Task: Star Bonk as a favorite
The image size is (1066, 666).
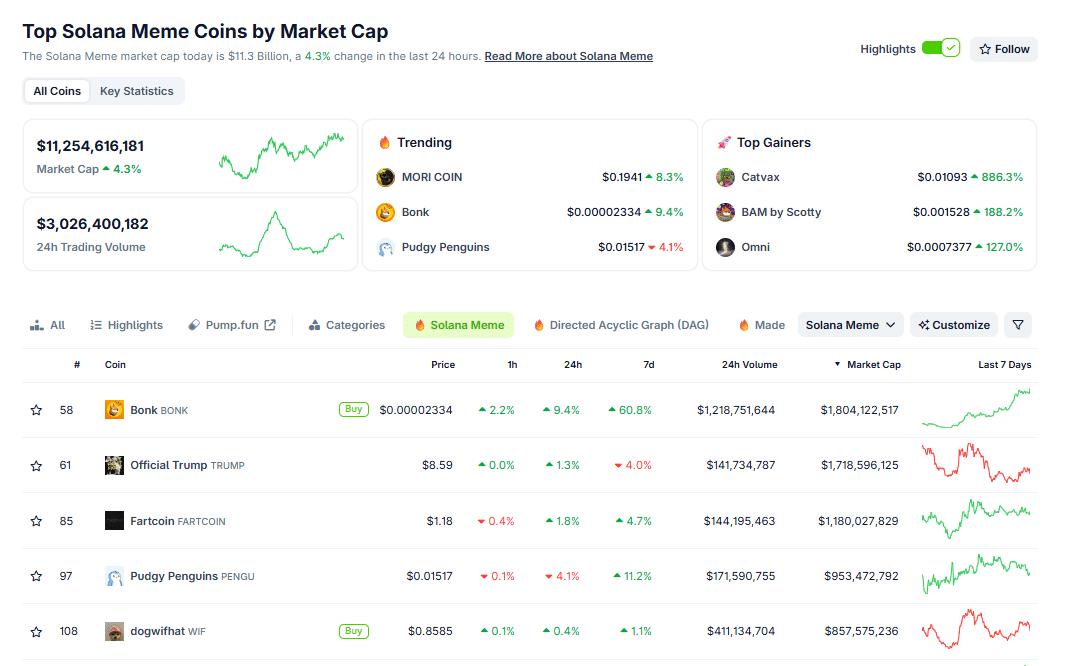Action: click(x=37, y=410)
